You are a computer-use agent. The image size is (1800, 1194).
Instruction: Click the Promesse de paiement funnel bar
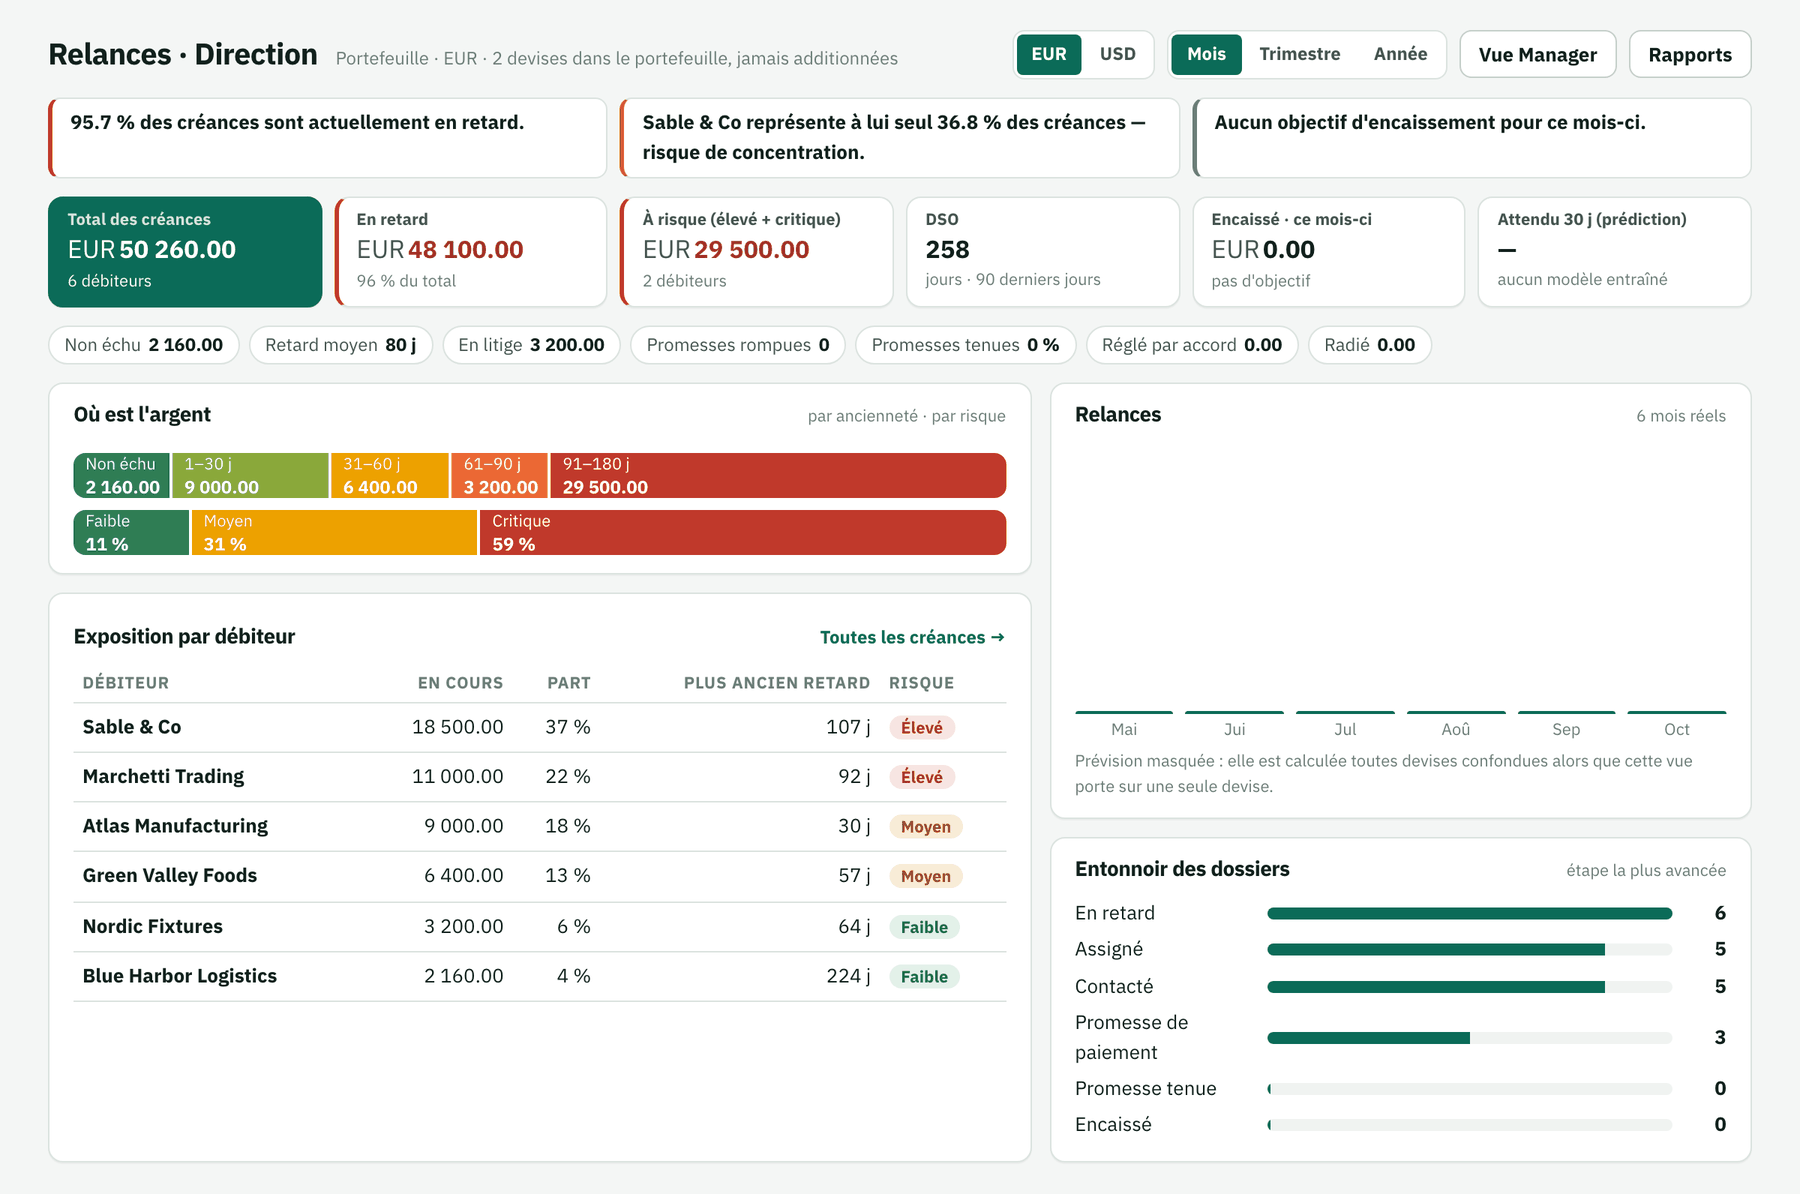coord(1469,1038)
